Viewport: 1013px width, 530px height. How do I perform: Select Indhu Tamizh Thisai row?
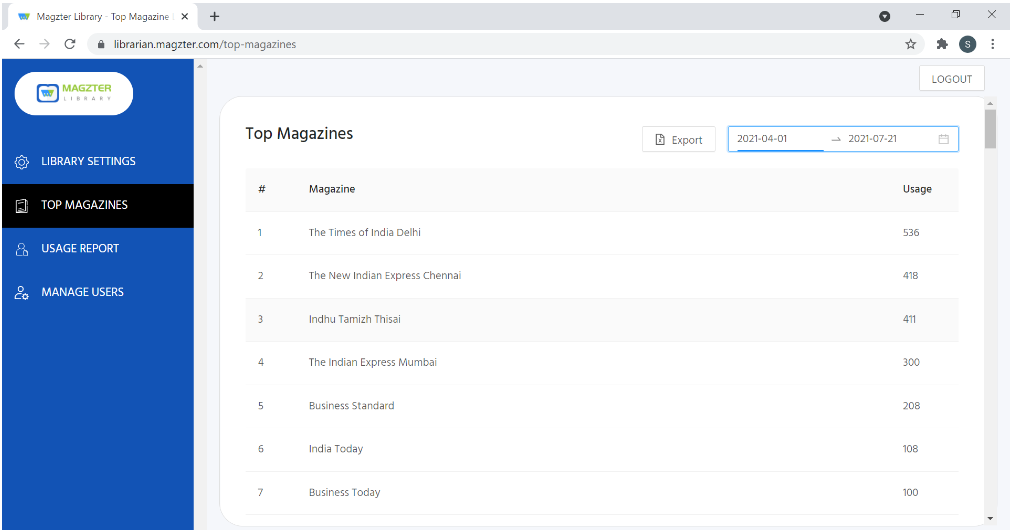[x=601, y=319]
